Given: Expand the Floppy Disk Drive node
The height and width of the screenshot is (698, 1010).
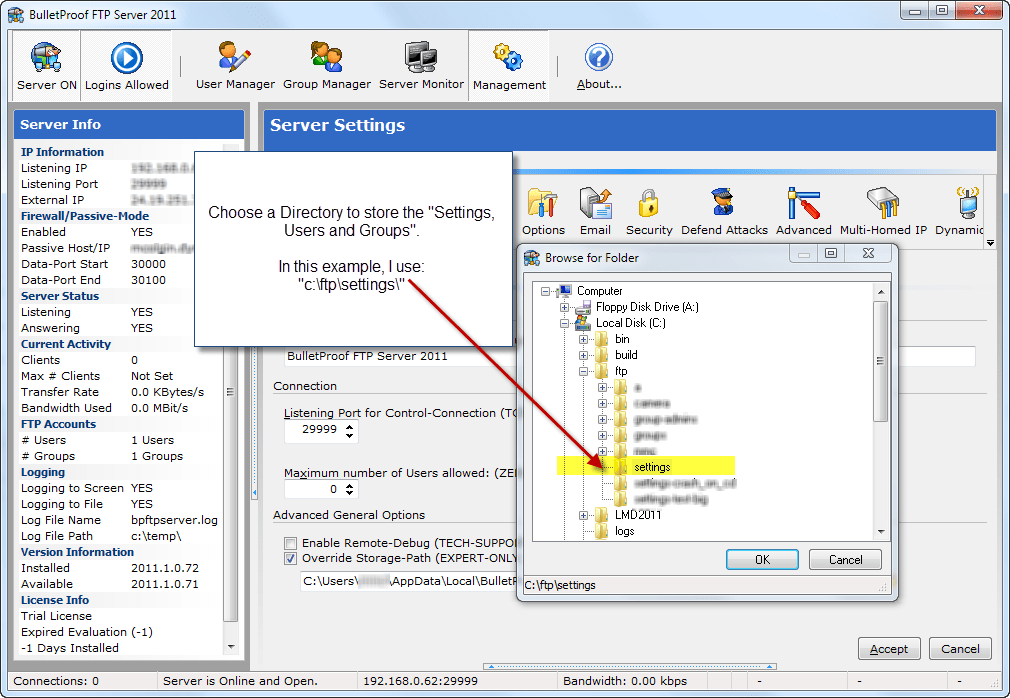Looking at the screenshot, I should 564,308.
